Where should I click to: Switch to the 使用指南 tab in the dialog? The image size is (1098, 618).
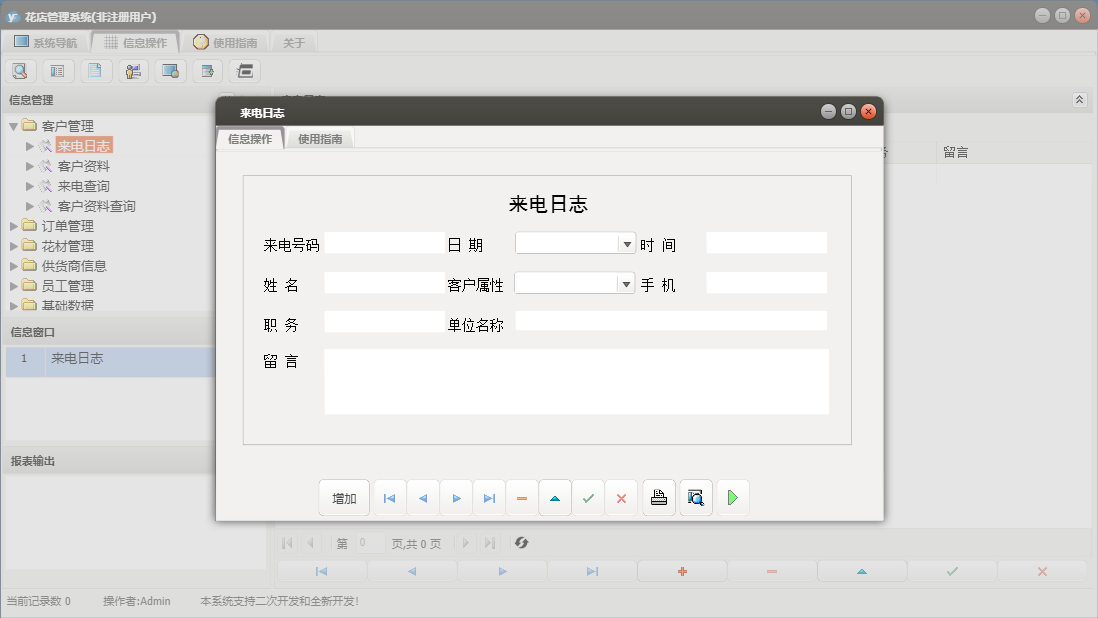[x=319, y=139]
